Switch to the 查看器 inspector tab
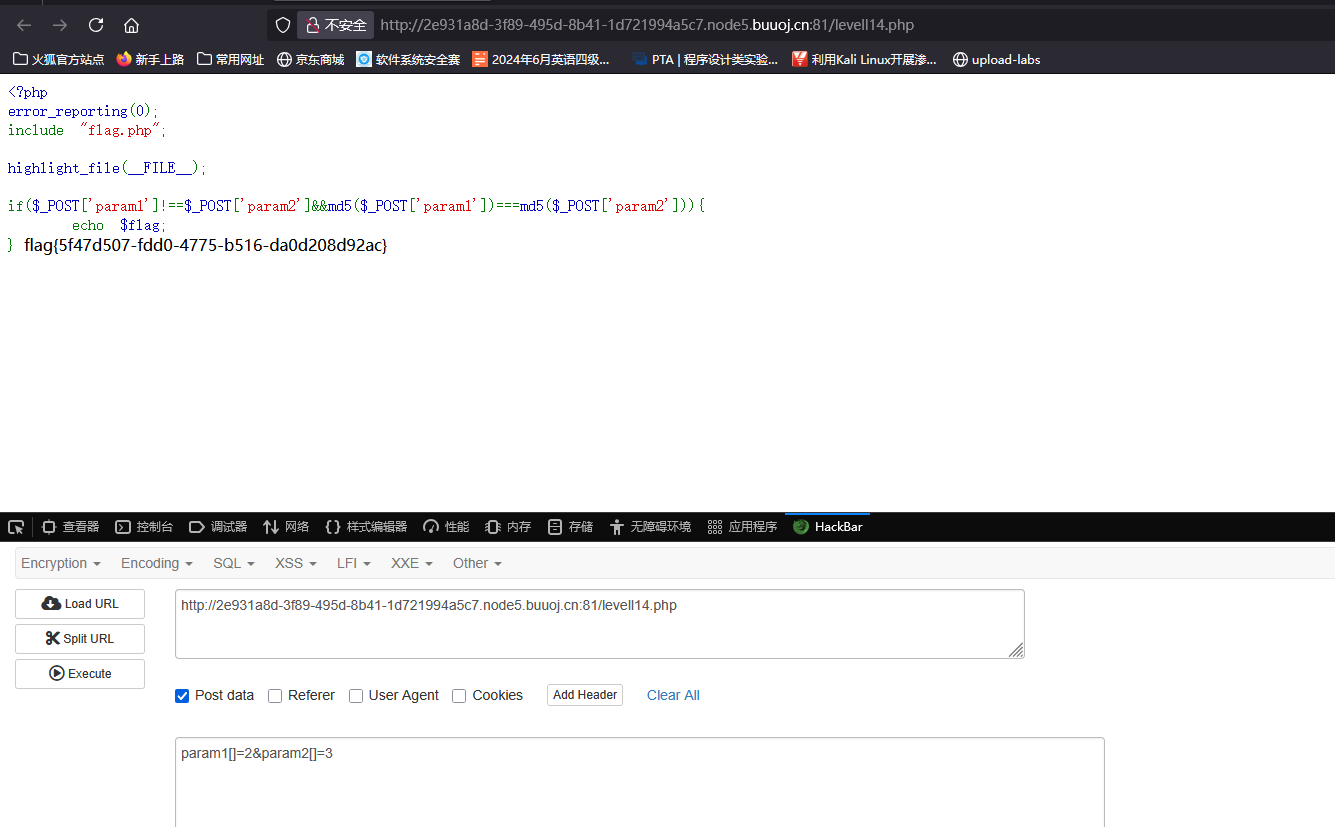Screen dimensions: 1335x827 70,527
